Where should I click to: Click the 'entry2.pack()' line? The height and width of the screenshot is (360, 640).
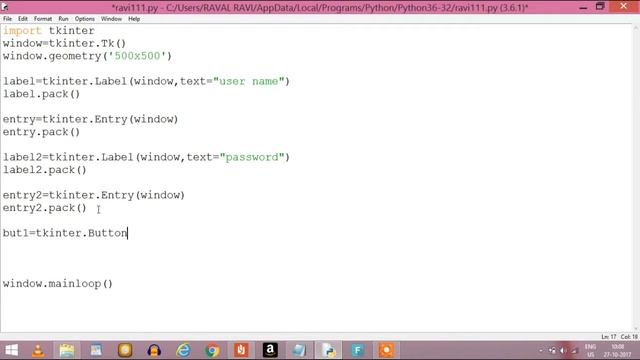(x=44, y=208)
